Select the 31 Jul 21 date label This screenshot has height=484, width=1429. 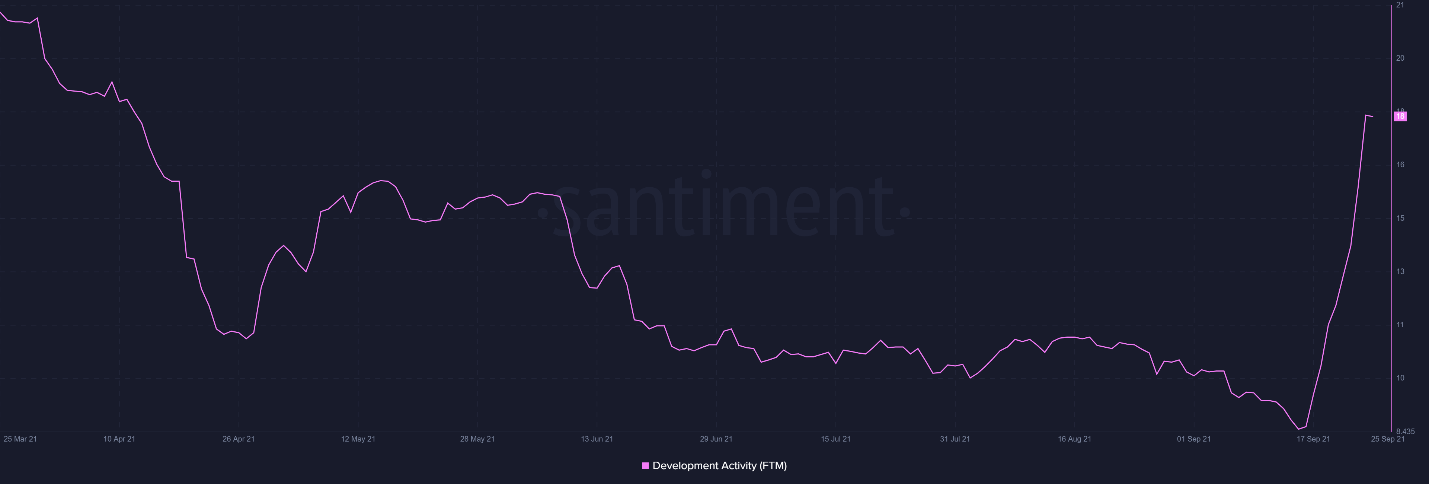(955, 439)
